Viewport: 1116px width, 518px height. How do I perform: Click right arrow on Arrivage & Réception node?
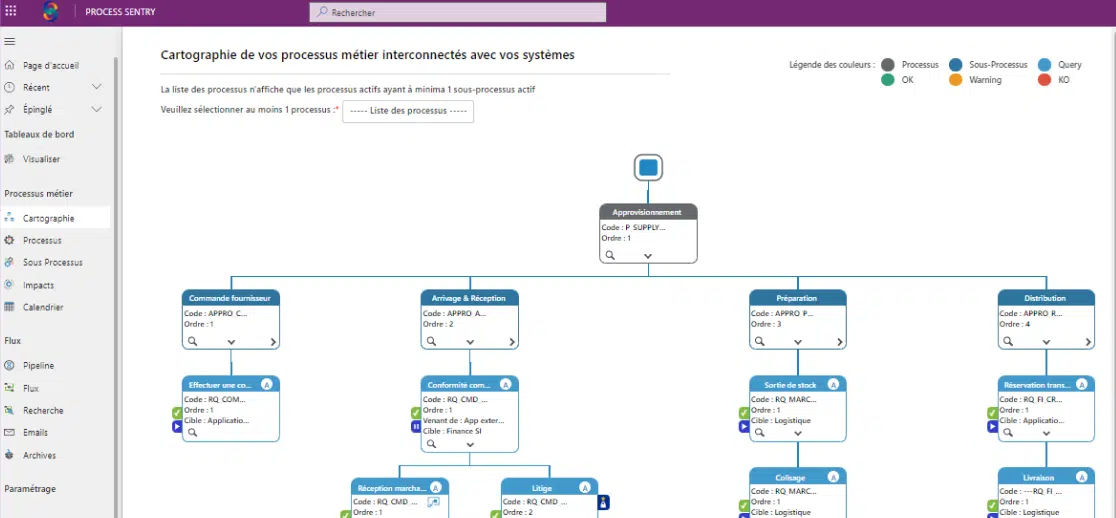coord(513,341)
